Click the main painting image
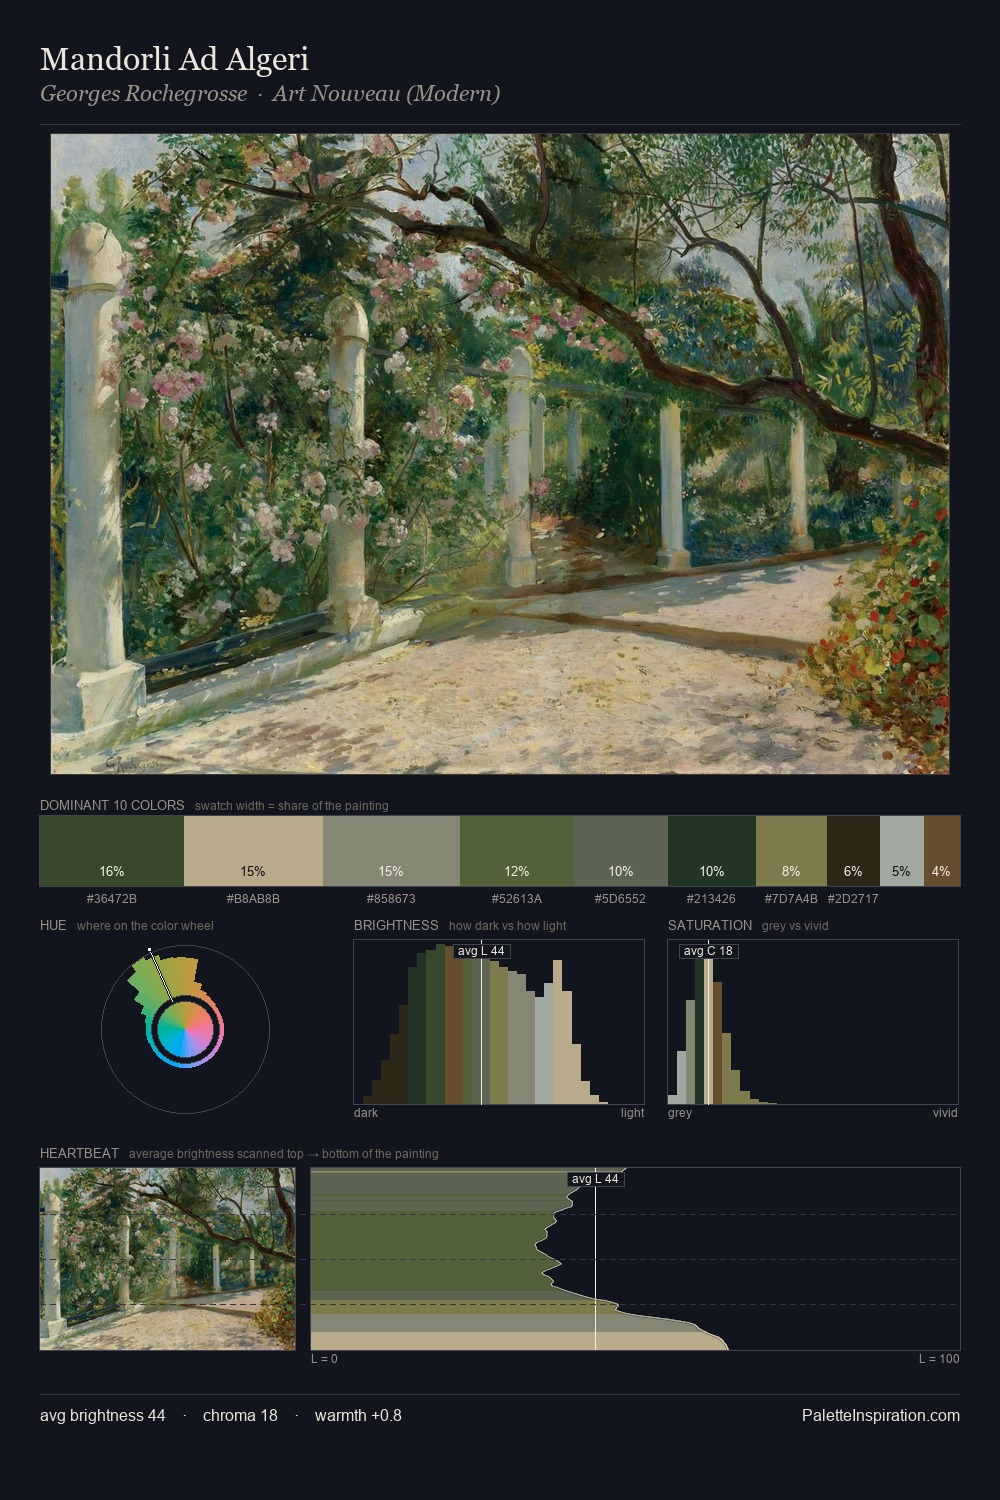The height and width of the screenshot is (1500, 1000). pyautogui.click(x=500, y=454)
